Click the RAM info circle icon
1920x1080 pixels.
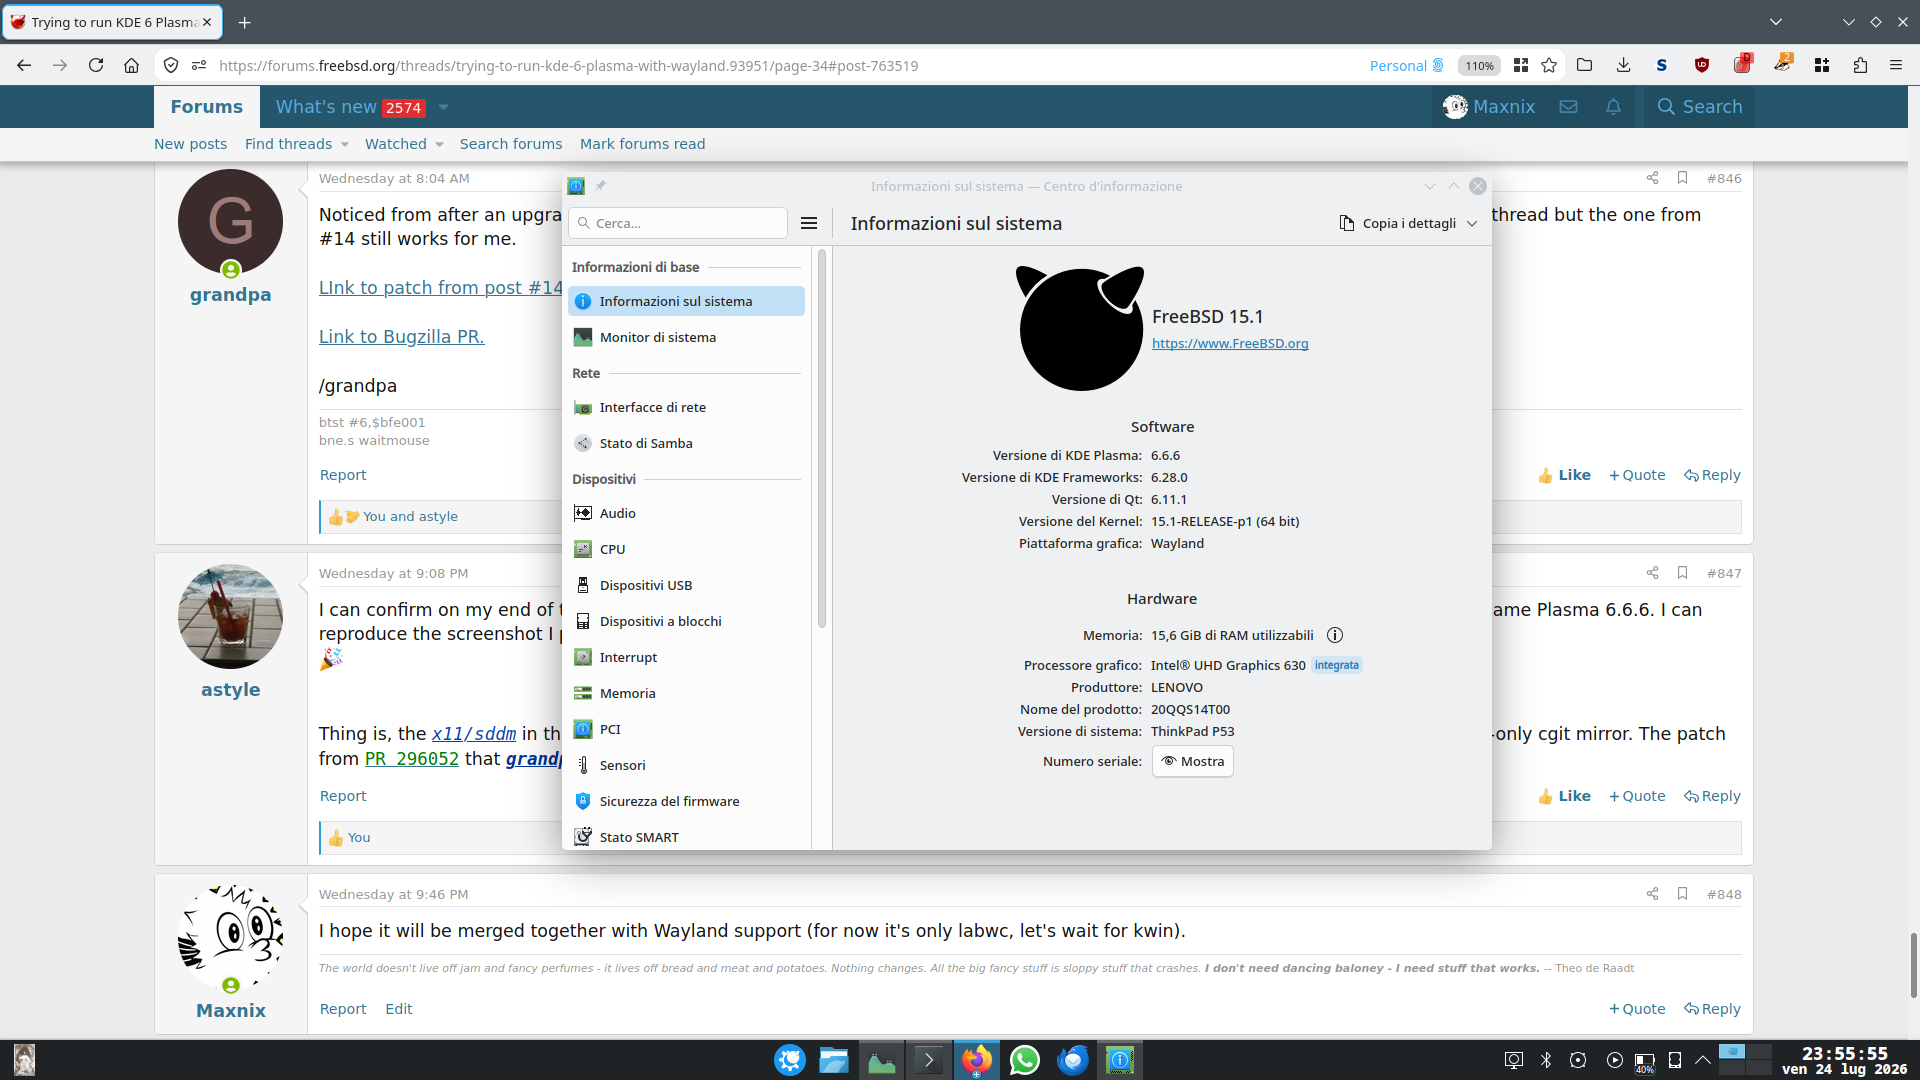tap(1335, 635)
